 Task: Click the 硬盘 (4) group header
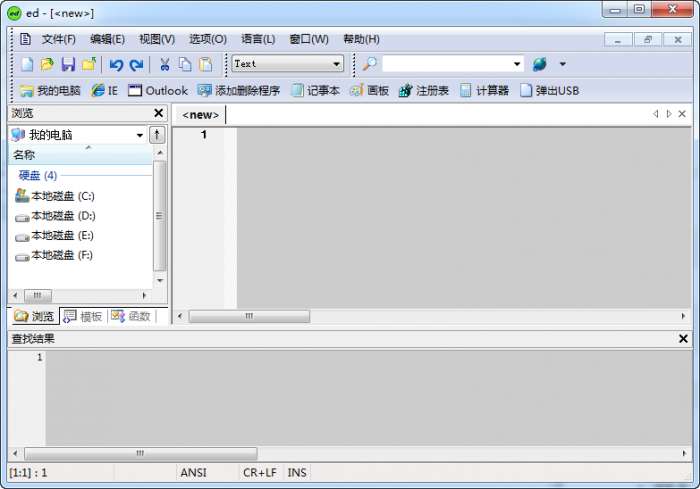[x=38, y=176]
